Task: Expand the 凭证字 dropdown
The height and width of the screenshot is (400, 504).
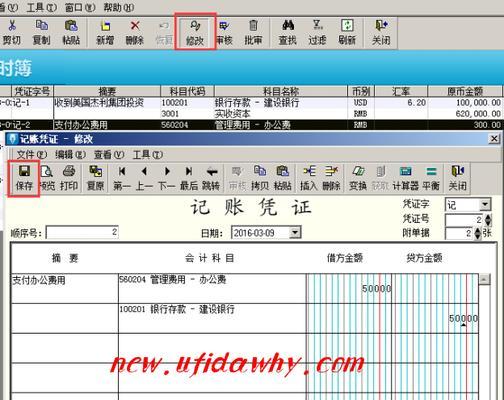Action: pos(485,204)
